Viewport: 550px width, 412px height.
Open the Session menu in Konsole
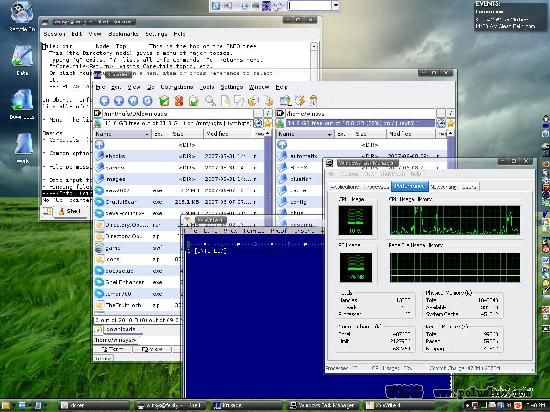point(54,34)
